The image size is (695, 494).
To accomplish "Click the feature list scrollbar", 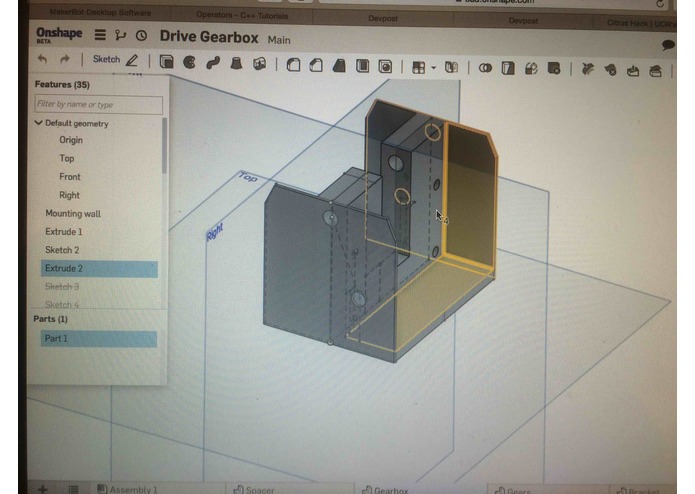I will tap(164, 146).
